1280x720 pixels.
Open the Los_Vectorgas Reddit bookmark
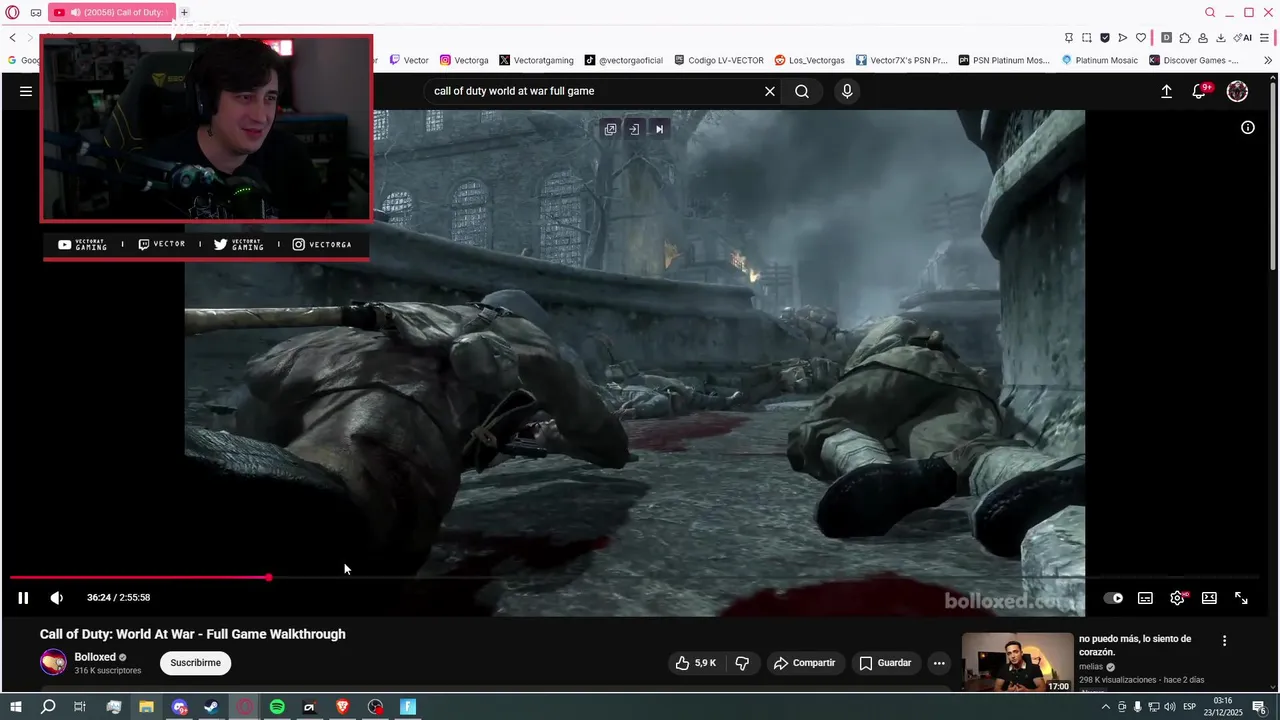[x=810, y=60]
